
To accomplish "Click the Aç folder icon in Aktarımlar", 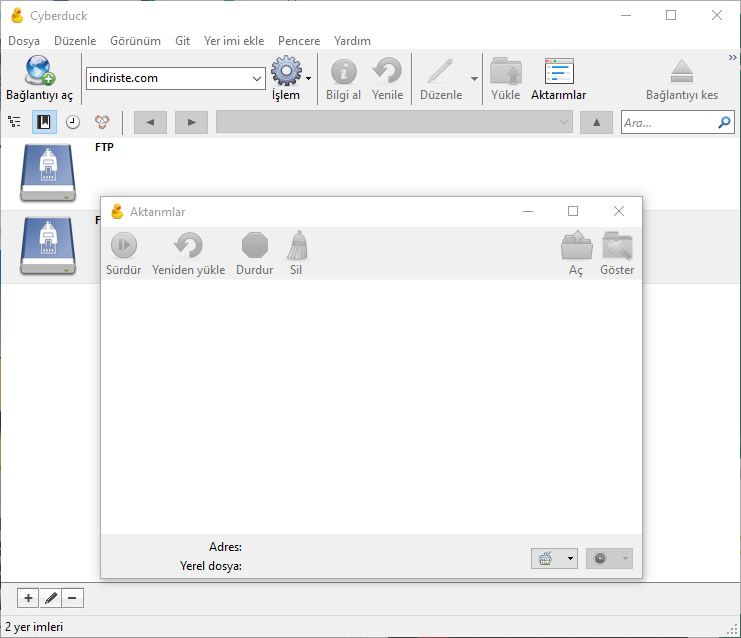I will coord(577,245).
